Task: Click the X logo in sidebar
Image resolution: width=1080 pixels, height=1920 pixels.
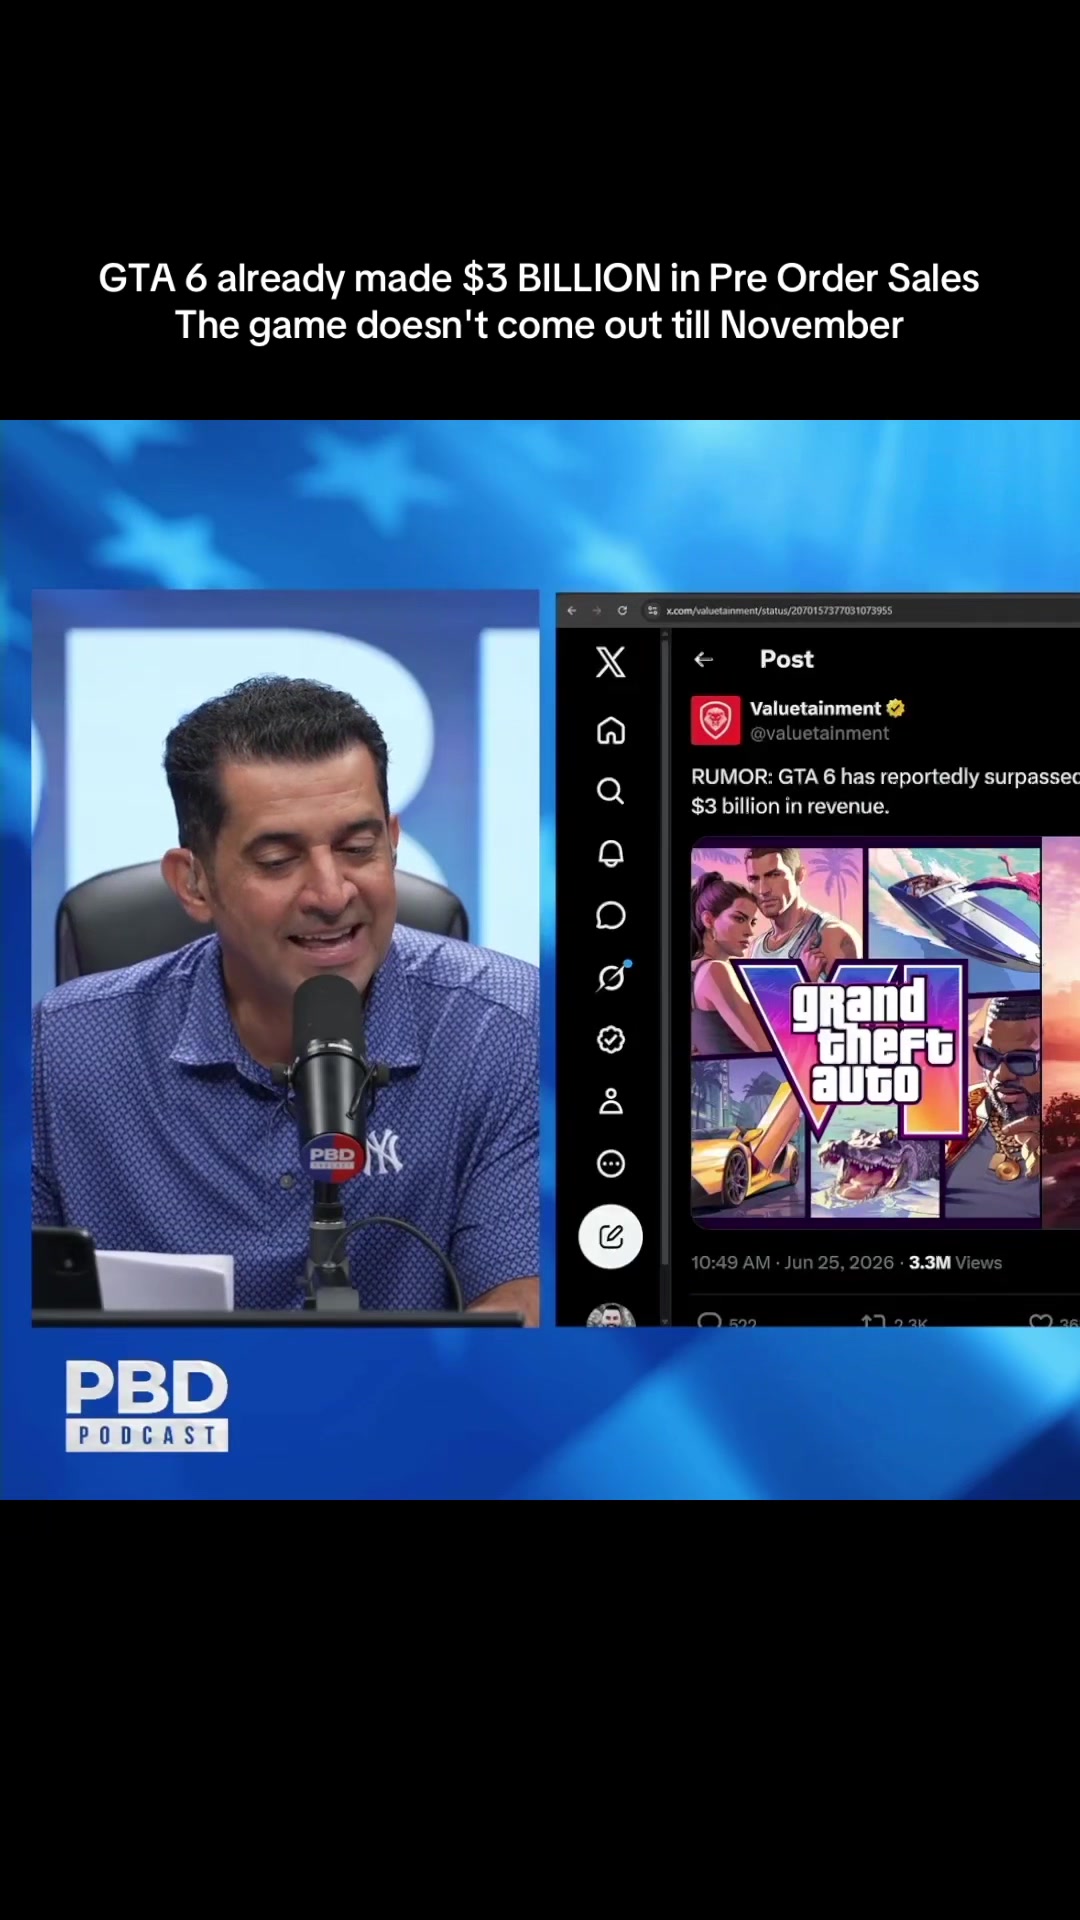Action: (610, 662)
